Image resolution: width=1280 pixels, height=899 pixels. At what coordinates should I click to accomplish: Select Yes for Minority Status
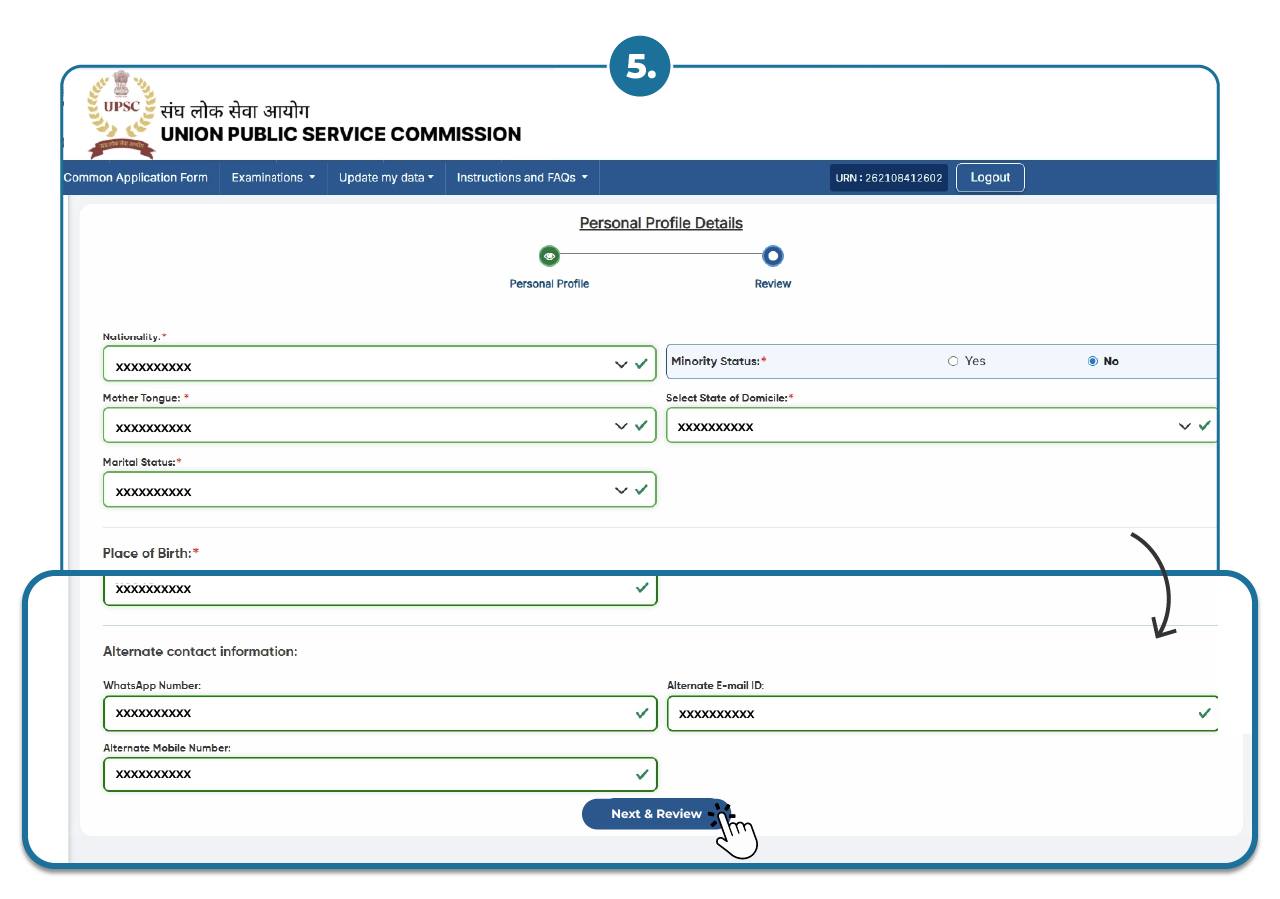[953, 361]
